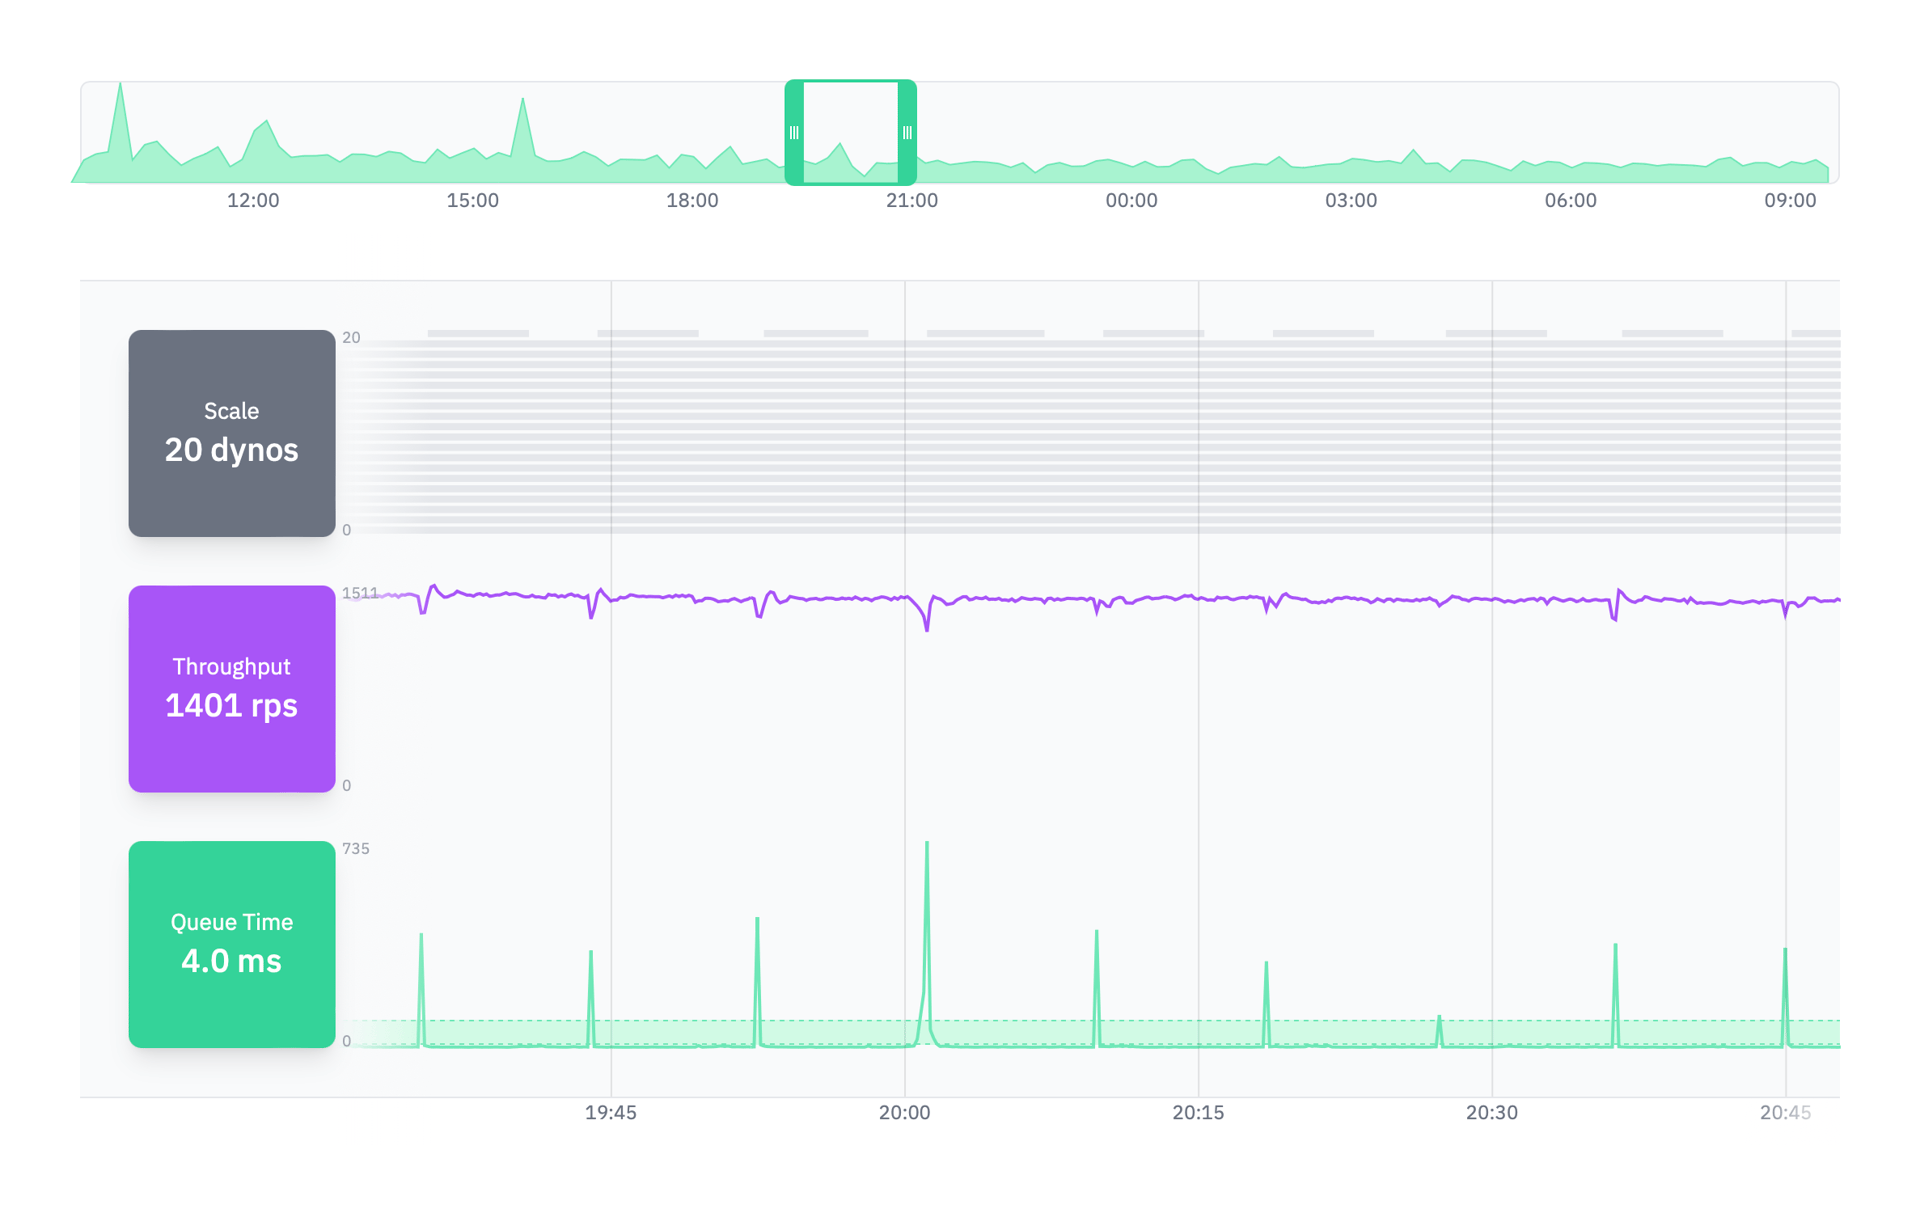Click the 00:00 label in overview timeline
The width and height of the screenshot is (1920, 1226).
[x=1131, y=200]
